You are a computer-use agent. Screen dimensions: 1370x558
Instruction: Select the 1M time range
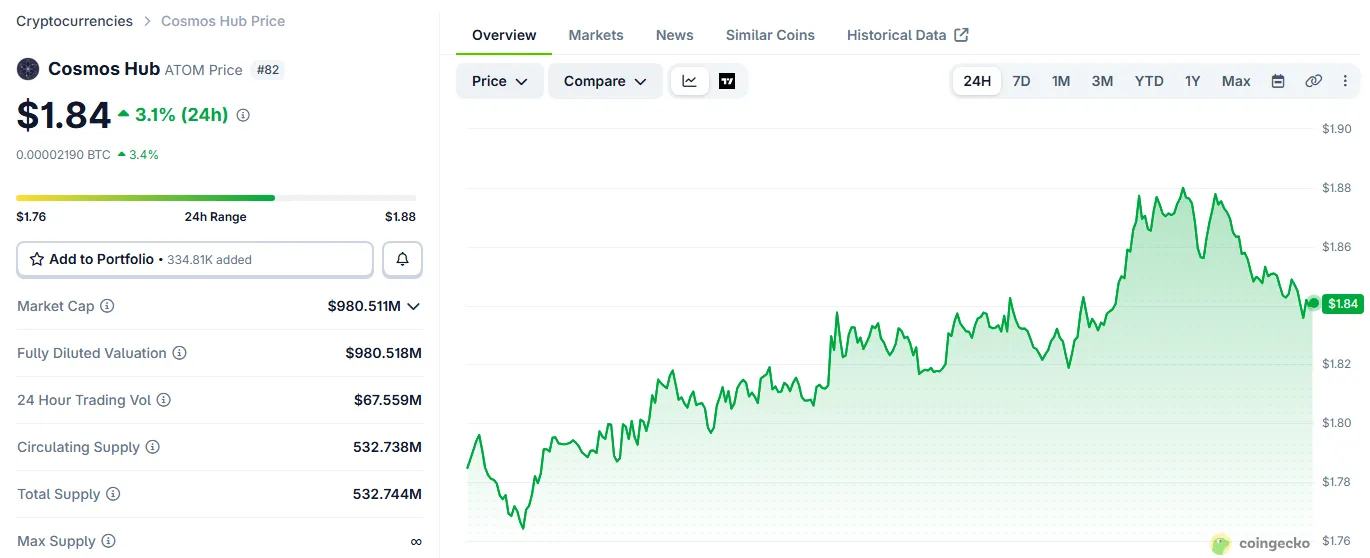pos(1061,81)
